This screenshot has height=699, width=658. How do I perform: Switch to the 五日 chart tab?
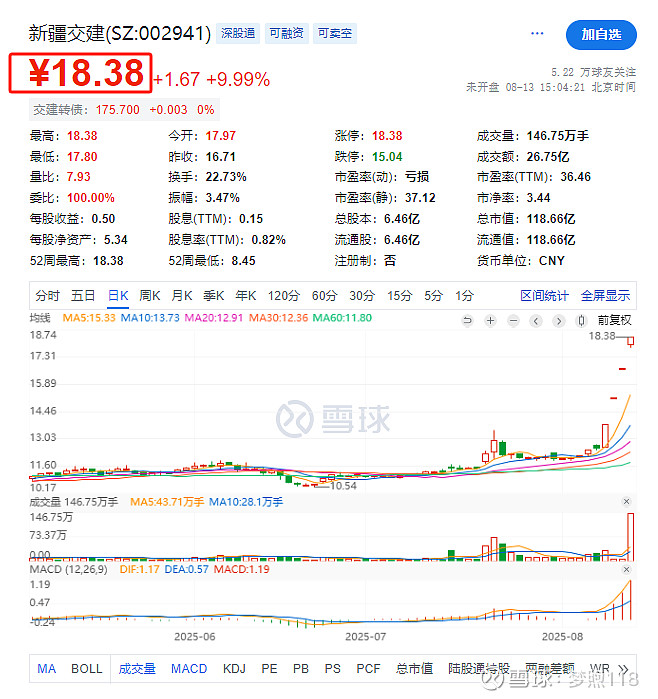click(x=83, y=296)
